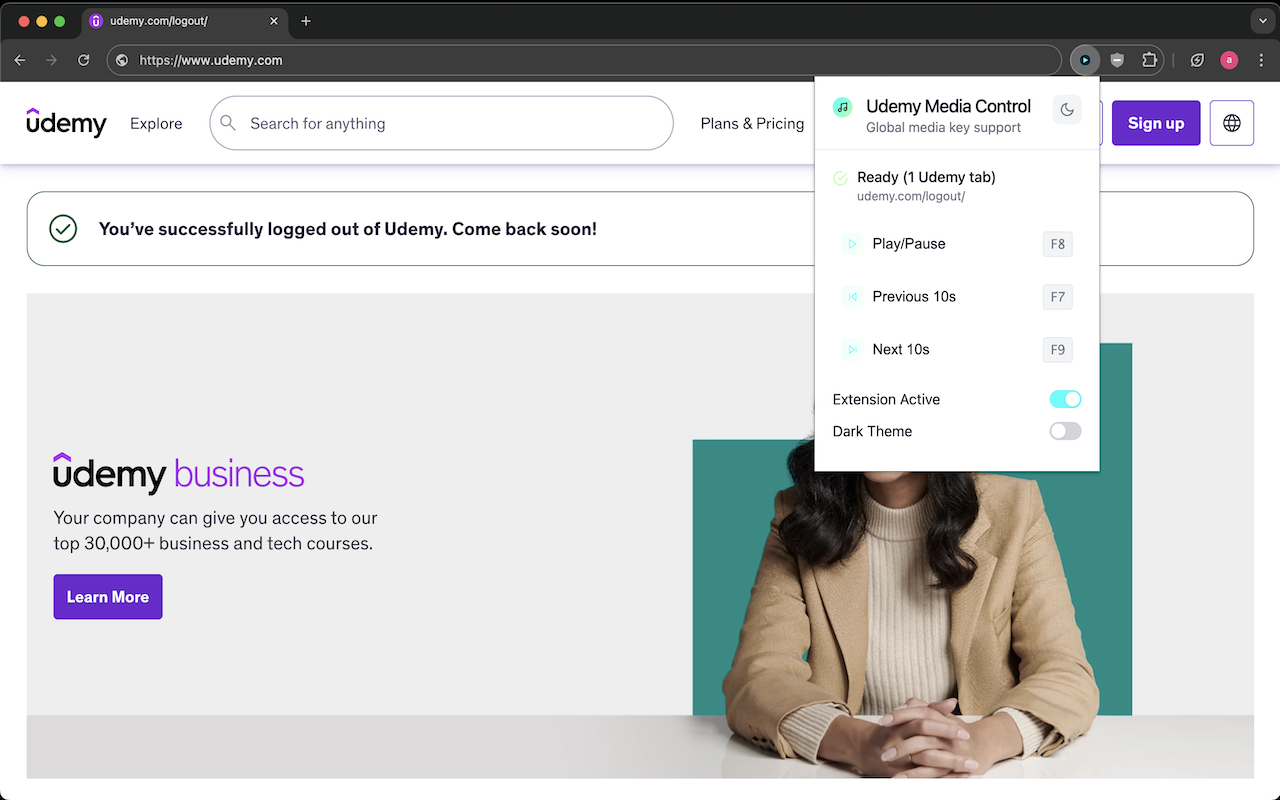
Task: Click the Udemy logo in the header
Action: tap(66, 123)
